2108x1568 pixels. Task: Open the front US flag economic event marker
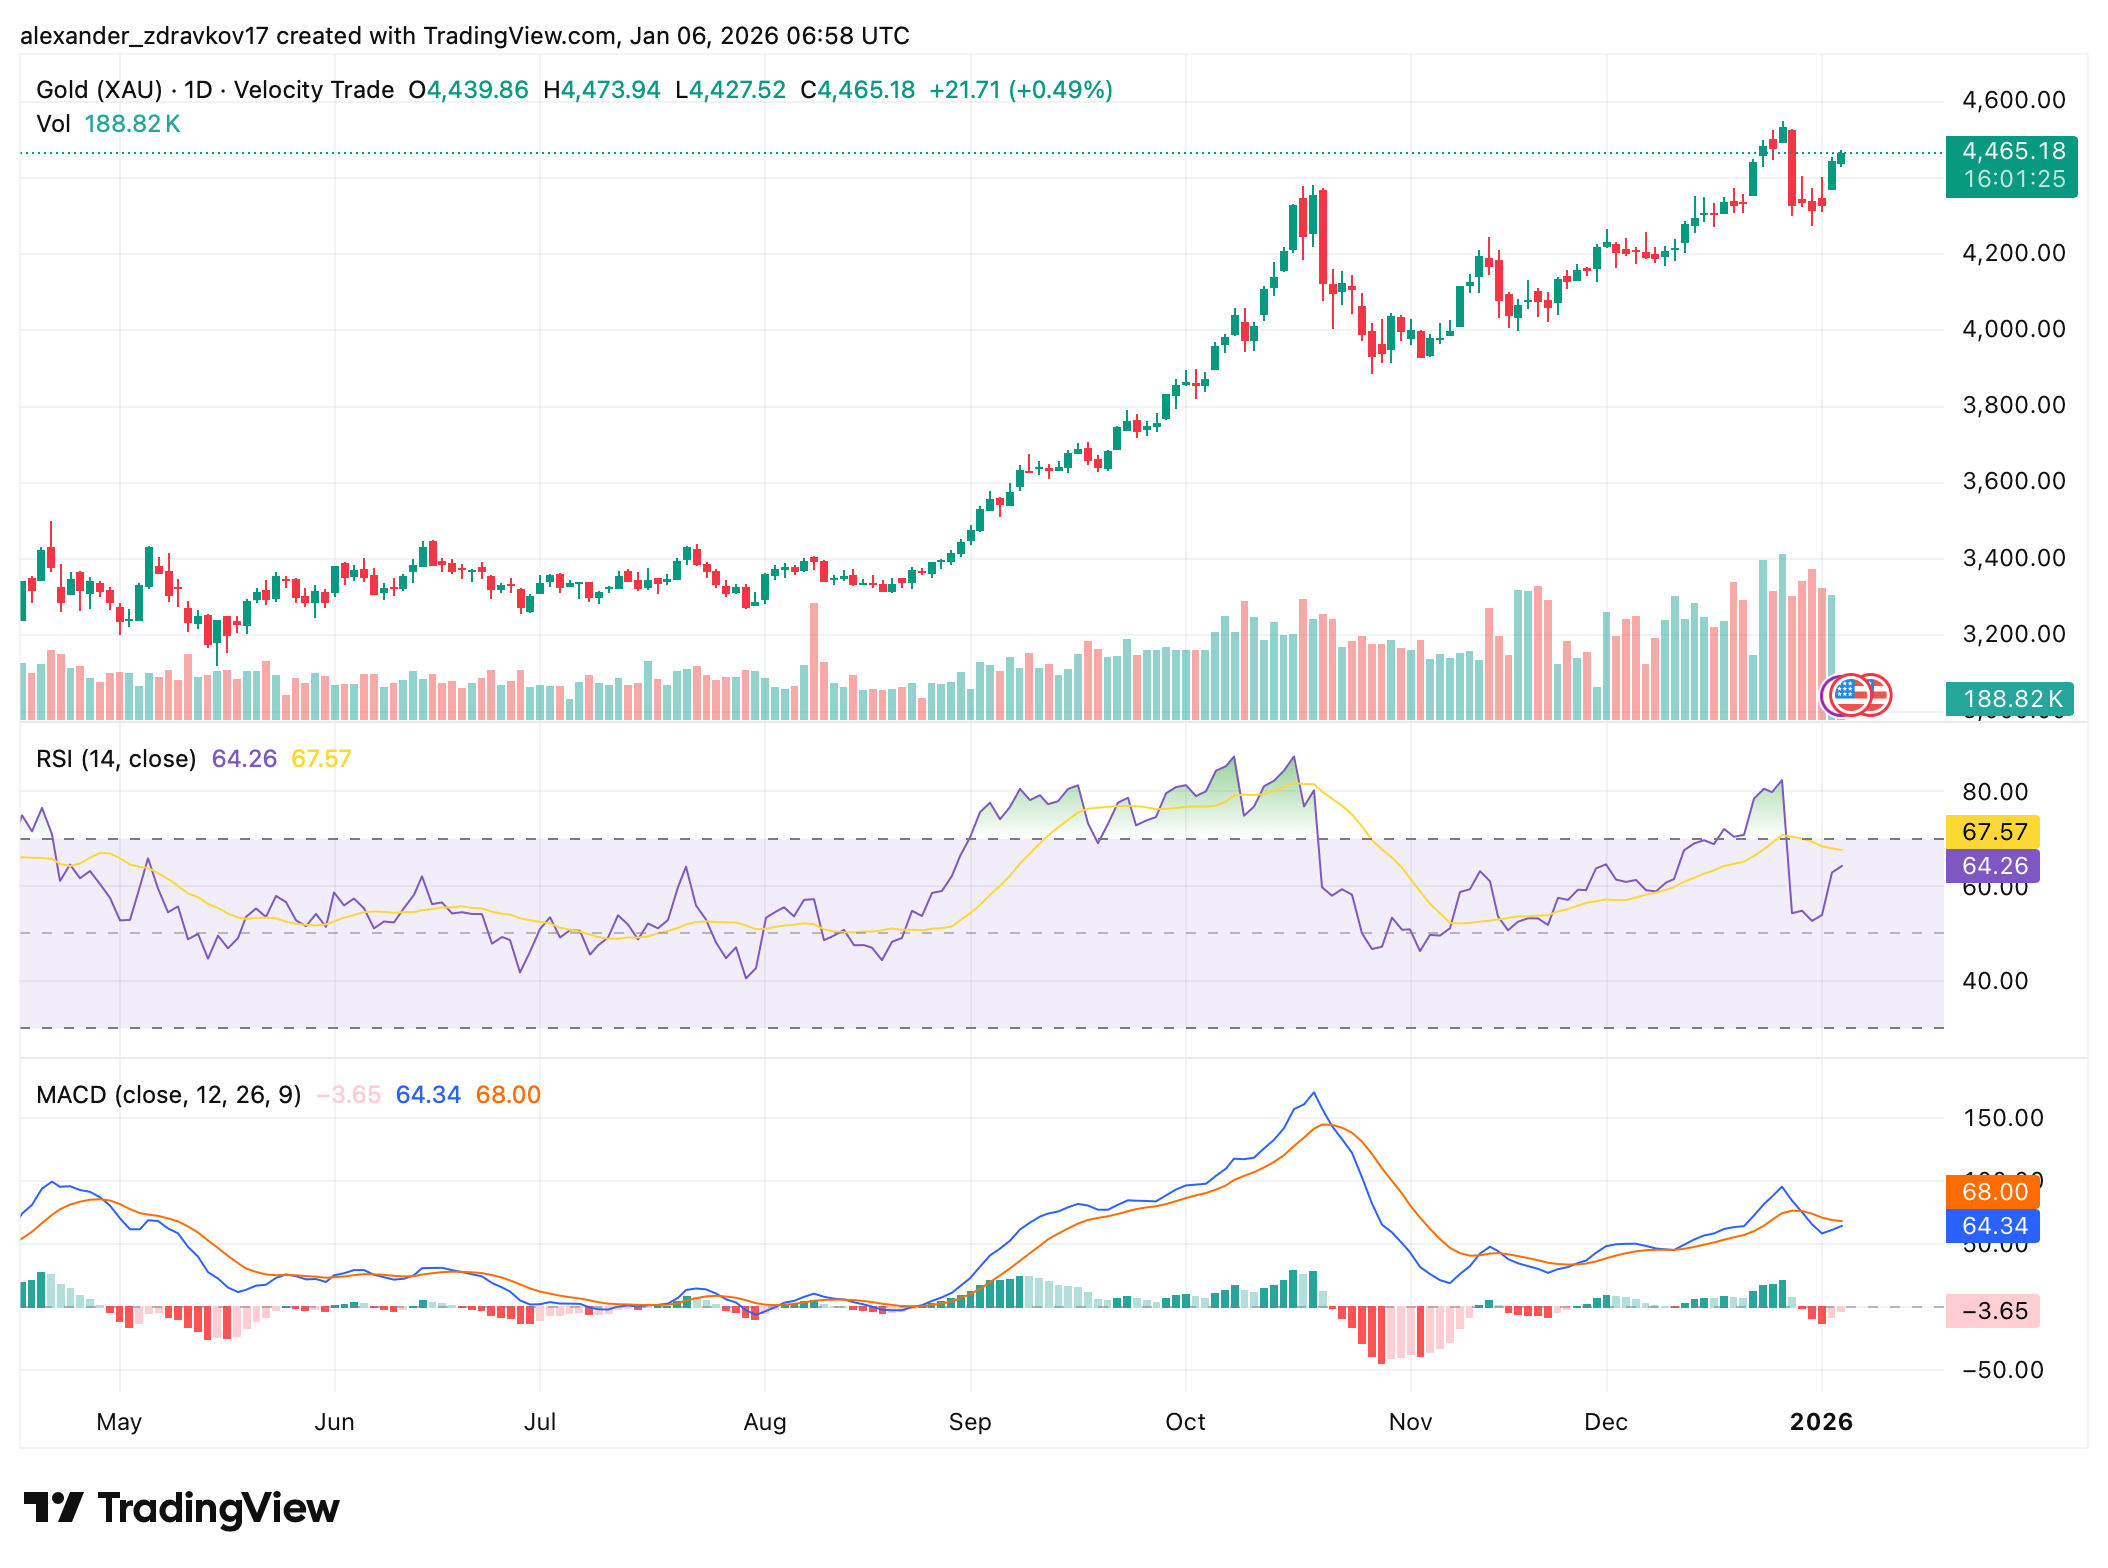[1849, 695]
